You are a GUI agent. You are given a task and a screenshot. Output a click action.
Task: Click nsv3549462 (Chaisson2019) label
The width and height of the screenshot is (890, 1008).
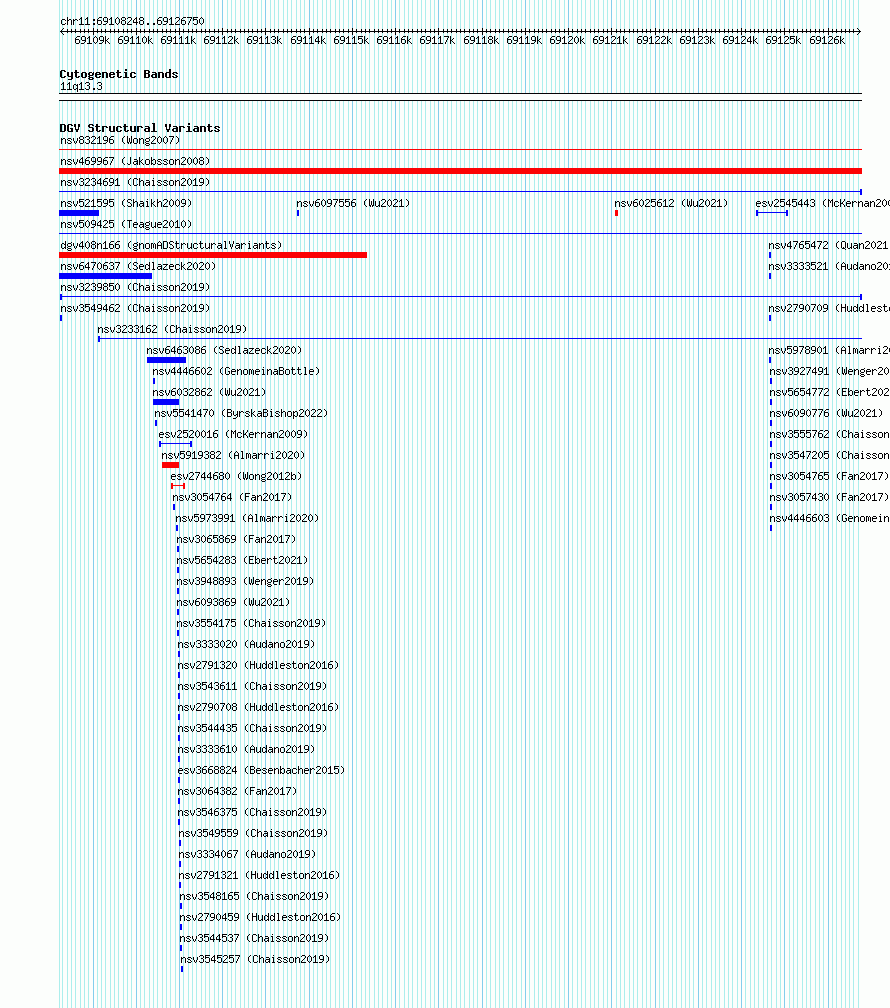pyautogui.click(x=135, y=309)
